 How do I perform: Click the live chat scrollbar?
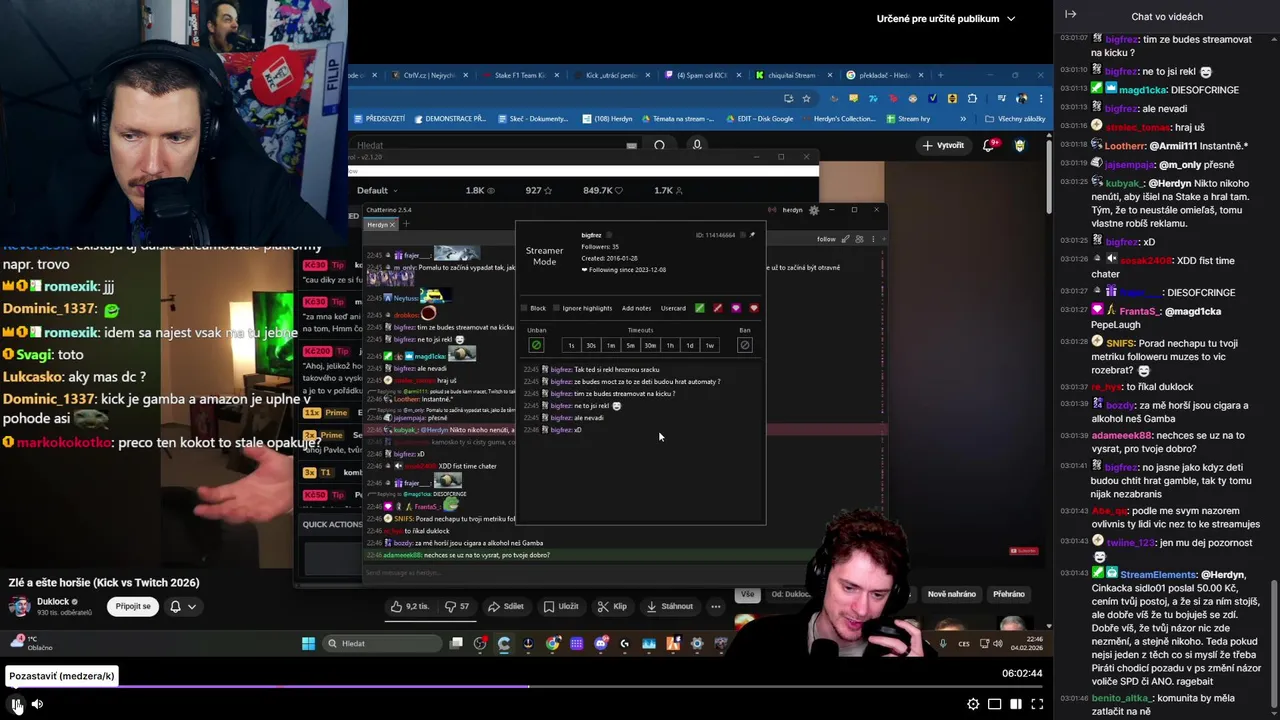[x=1274, y=645]
